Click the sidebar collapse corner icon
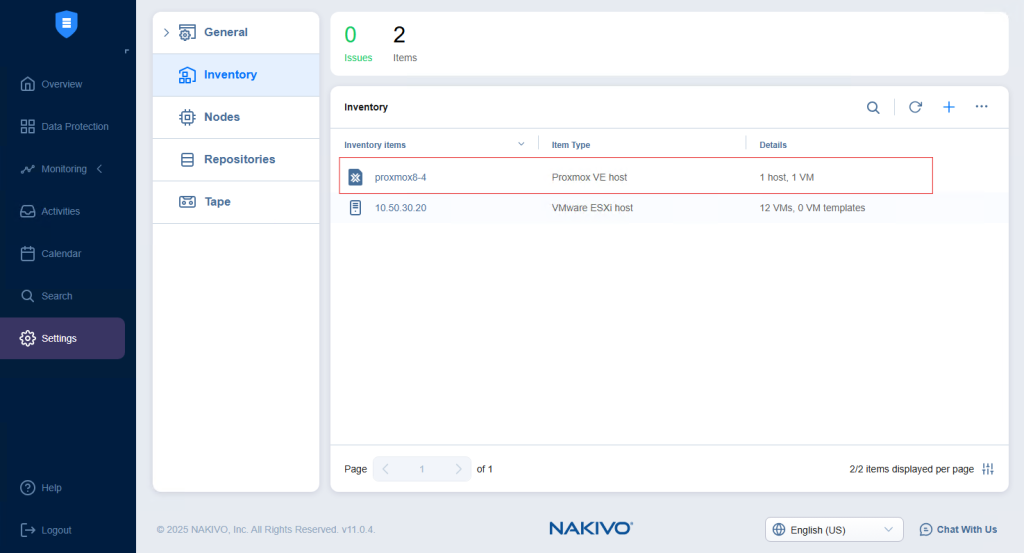Image resolution: width=1024 pixels, height=553 pixels. [127, 51]
